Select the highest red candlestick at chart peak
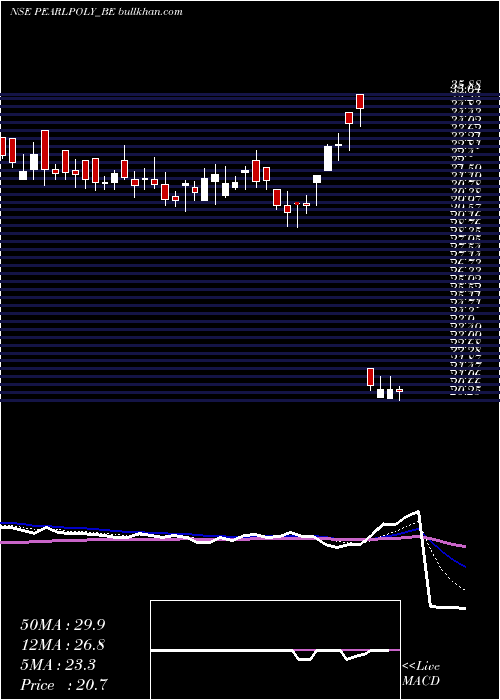 pos(360,101)
